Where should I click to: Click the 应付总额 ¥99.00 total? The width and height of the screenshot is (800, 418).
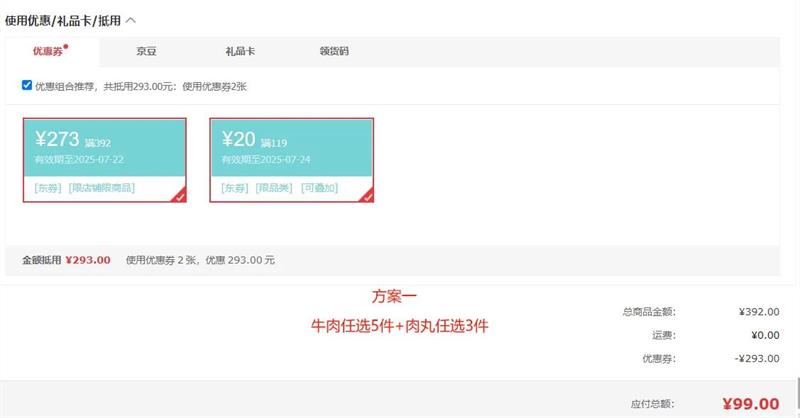pyautogui.click(x=750, y=404)
